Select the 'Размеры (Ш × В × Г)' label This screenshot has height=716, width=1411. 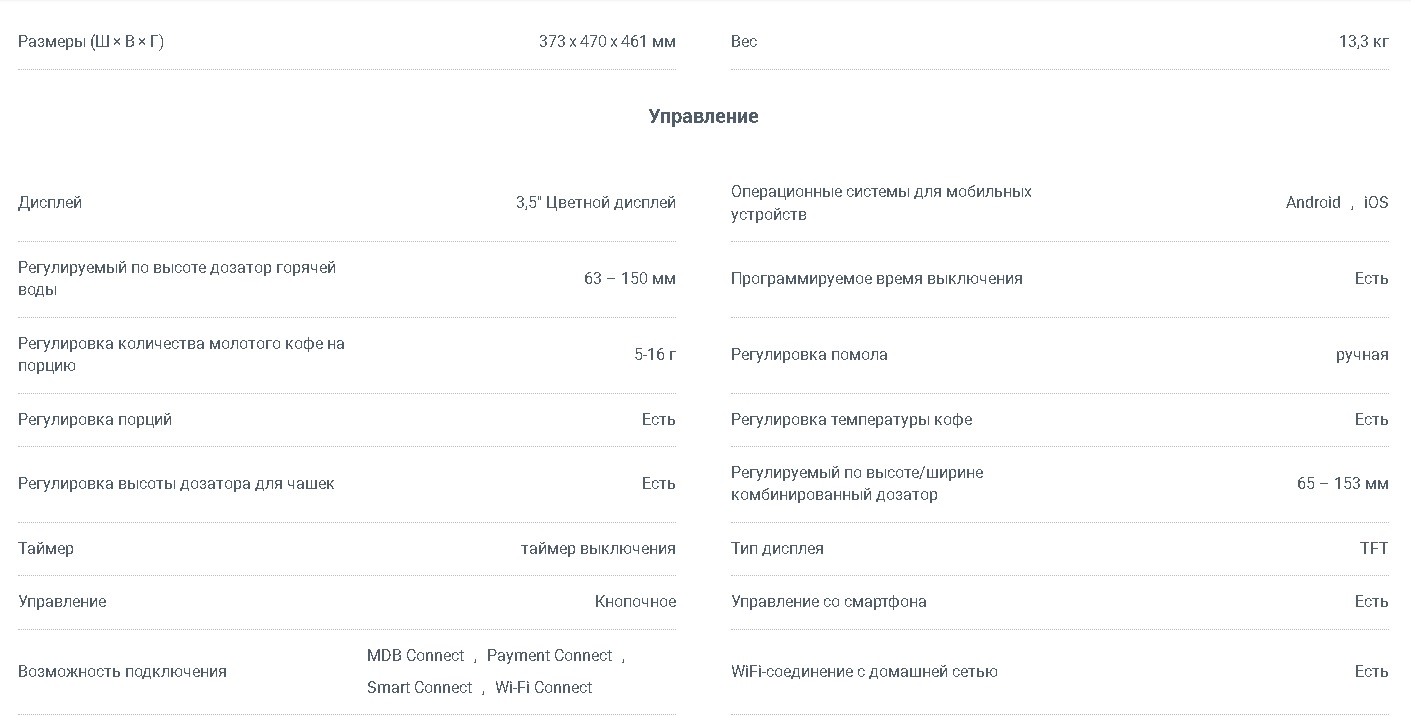click(x=91, y=42)
